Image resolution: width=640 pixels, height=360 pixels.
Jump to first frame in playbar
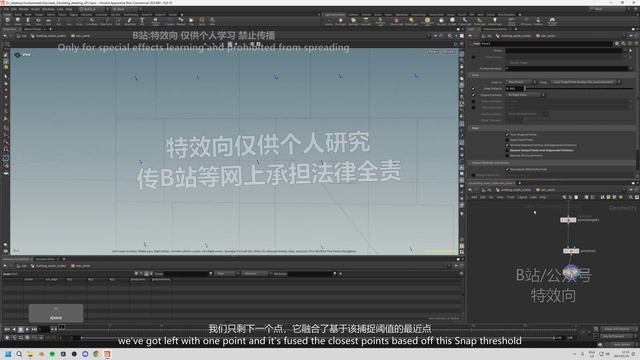click(x=7, y=329)
